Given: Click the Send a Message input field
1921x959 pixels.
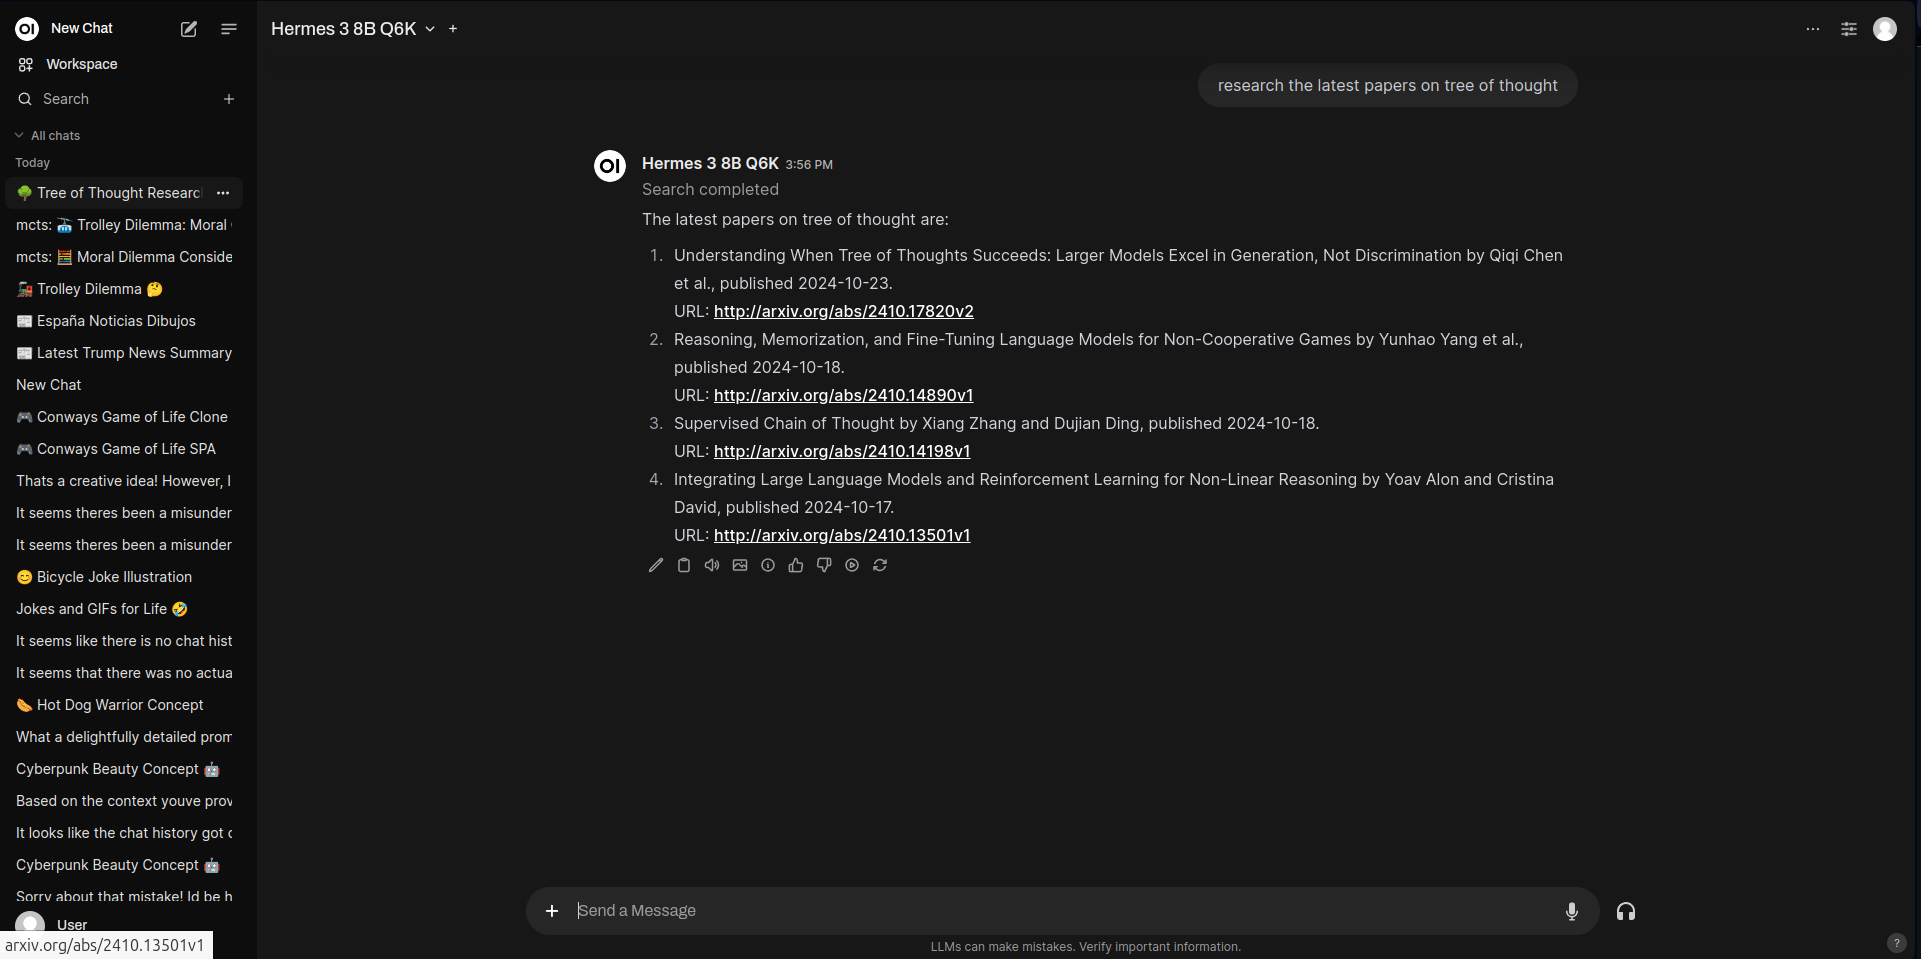Looking at the screenshot, I should point(1000,911).
